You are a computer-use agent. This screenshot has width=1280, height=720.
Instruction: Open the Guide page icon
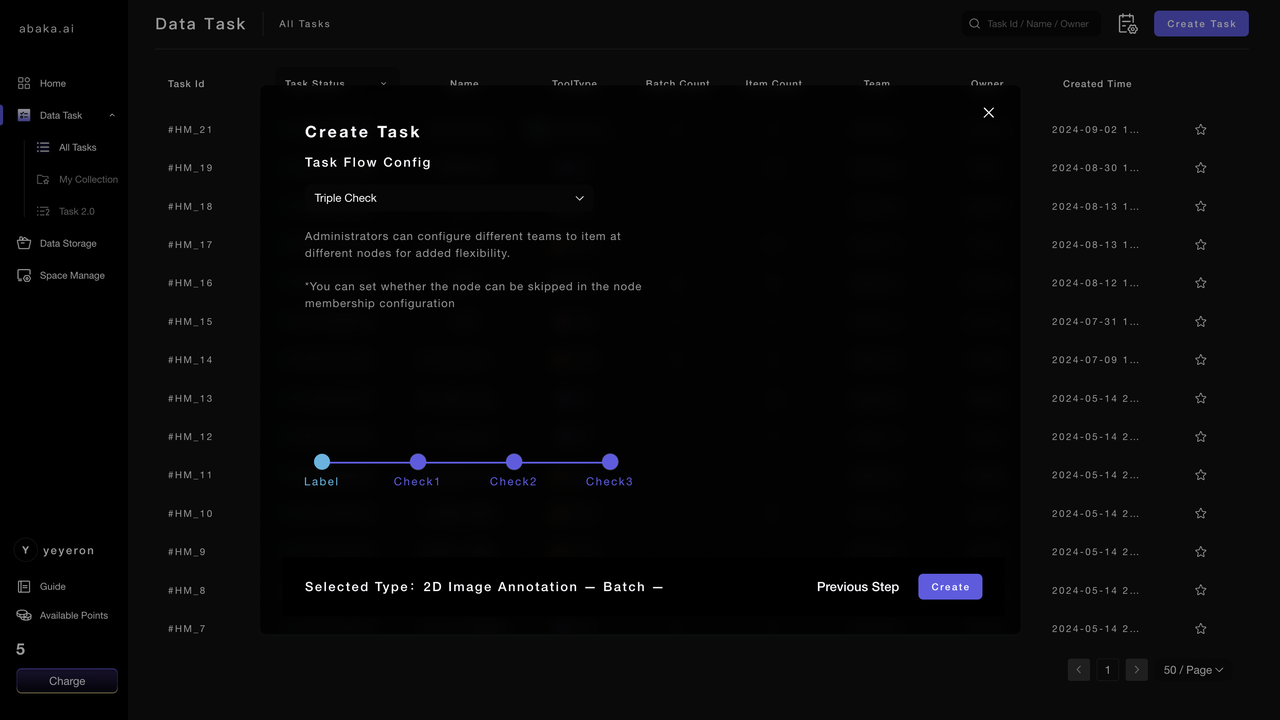point(24,587)
